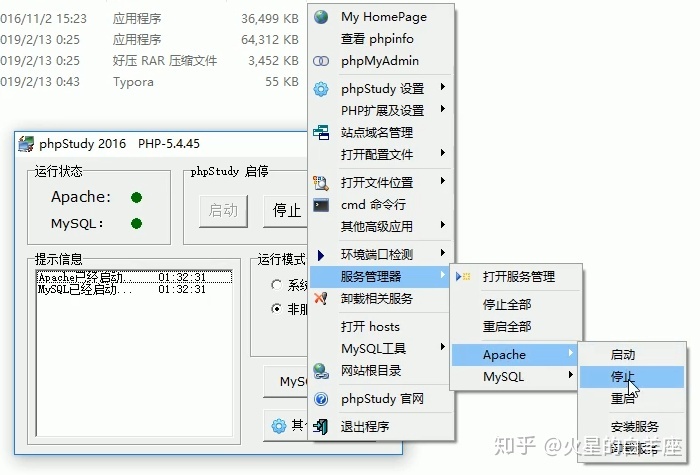This screenshot has width=700, height=475.
Task: Click the phpStudy 2016 title bar app icon
Action: pyautogui.click(x=26, y=144)
